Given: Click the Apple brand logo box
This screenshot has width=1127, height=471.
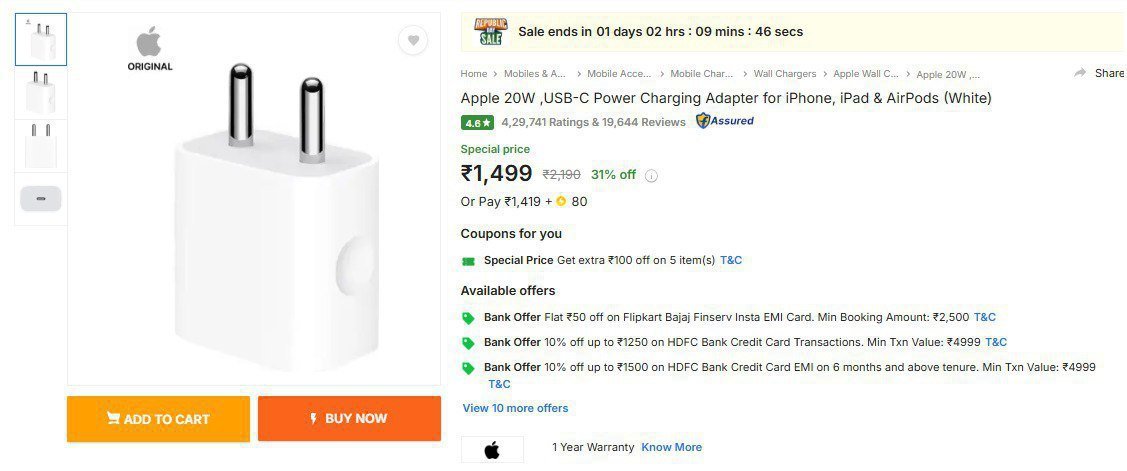Looking at the screenshot, I should (x=492, y=449).
